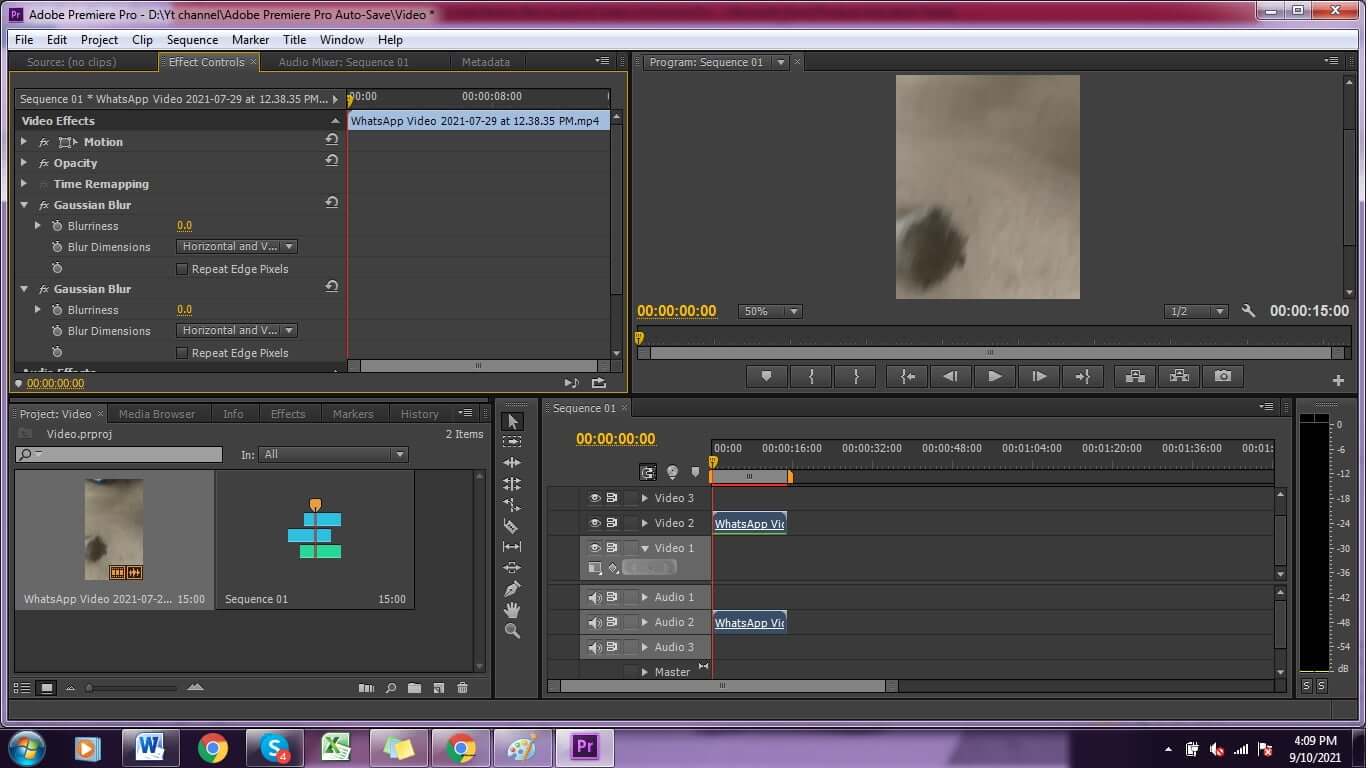Select the Pen tool
Image resolution: width=1370 pixels, height=768 pixels.
click(x=512, y=588)
